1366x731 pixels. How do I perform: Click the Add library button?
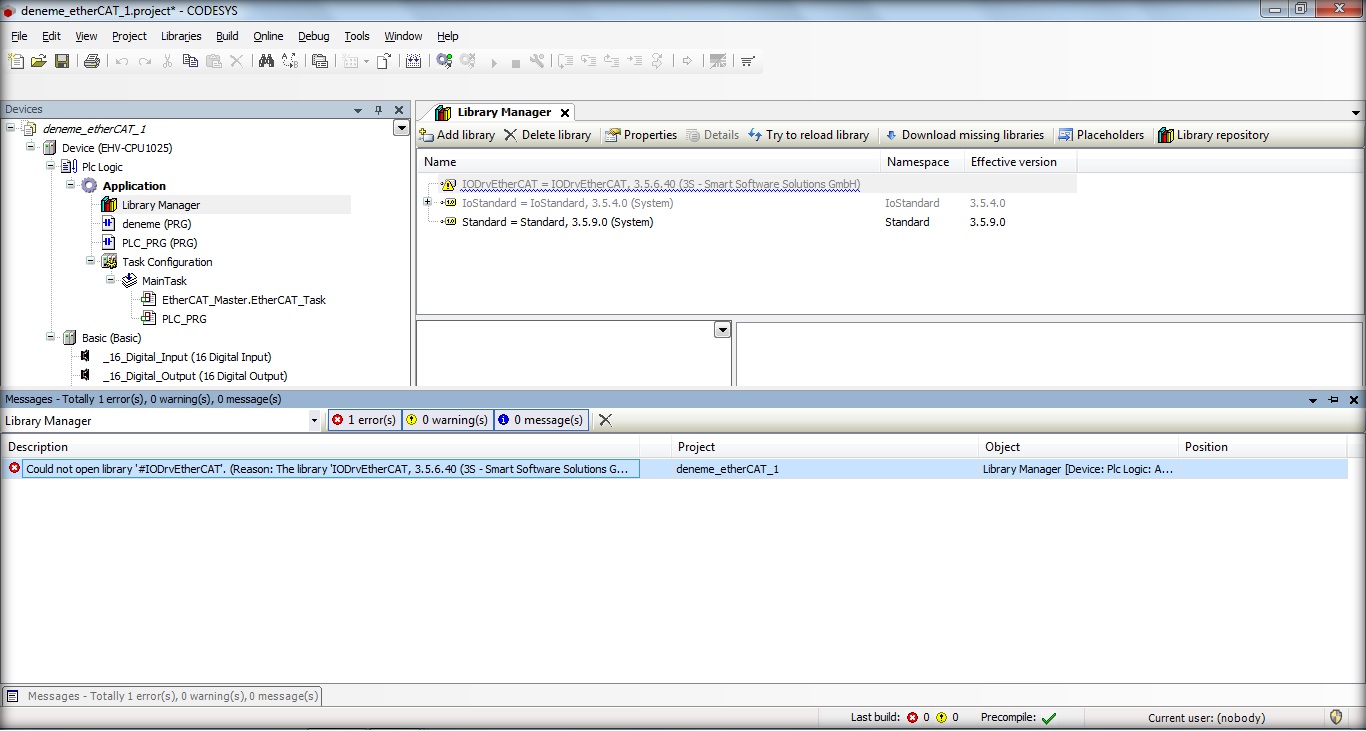457,135
